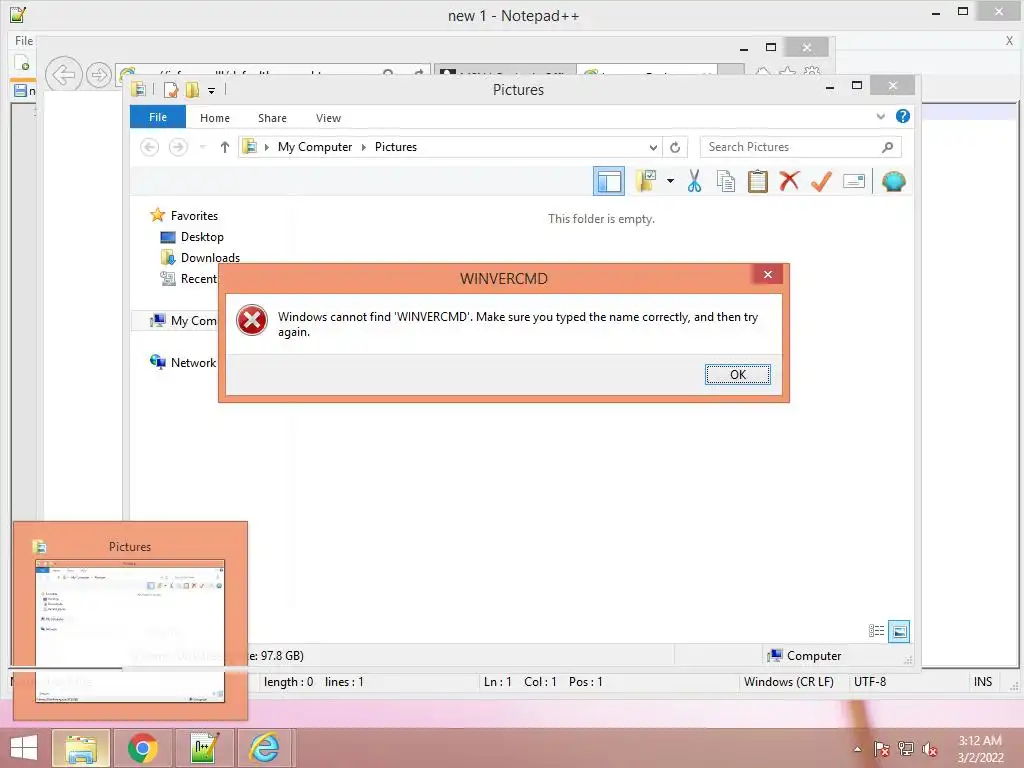Open the Windows Start button
The width and height of the screenshot is (1024, 768).
(x=24, y=748)
